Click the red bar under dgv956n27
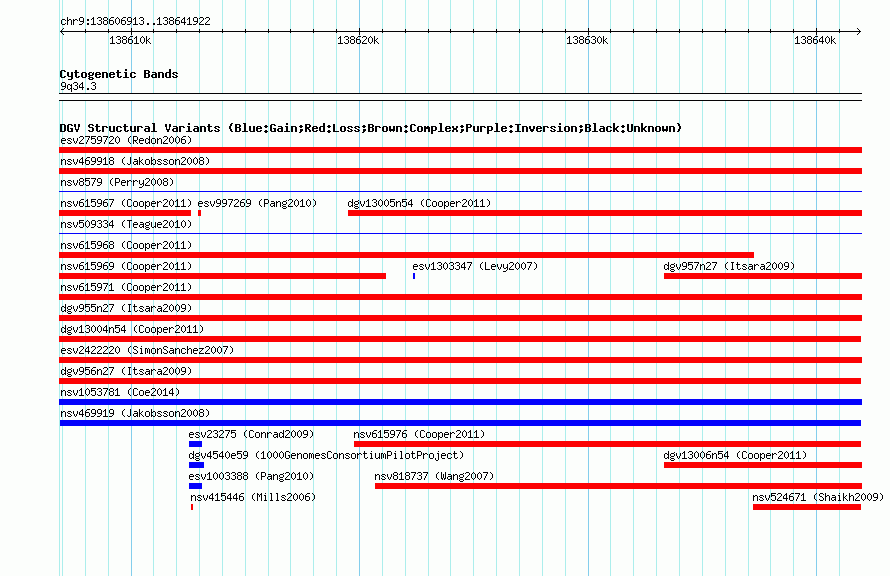 tap(460, 381)
